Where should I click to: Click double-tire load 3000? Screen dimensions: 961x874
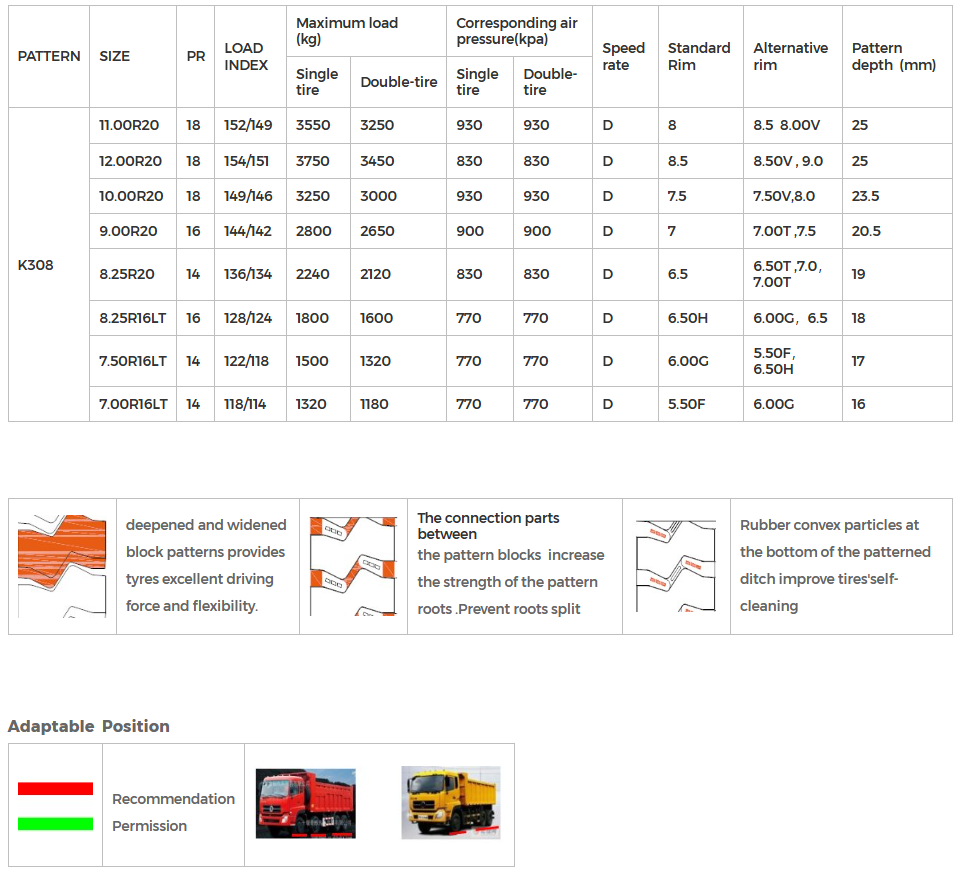[378, 196]
